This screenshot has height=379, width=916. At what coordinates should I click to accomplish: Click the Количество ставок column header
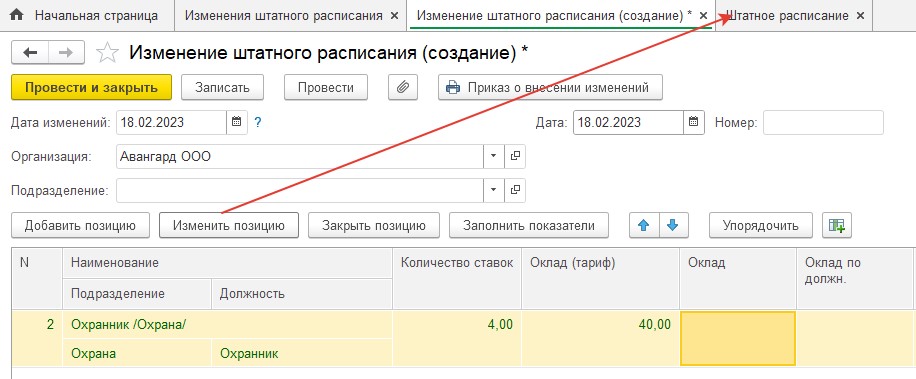click(457, 279)
